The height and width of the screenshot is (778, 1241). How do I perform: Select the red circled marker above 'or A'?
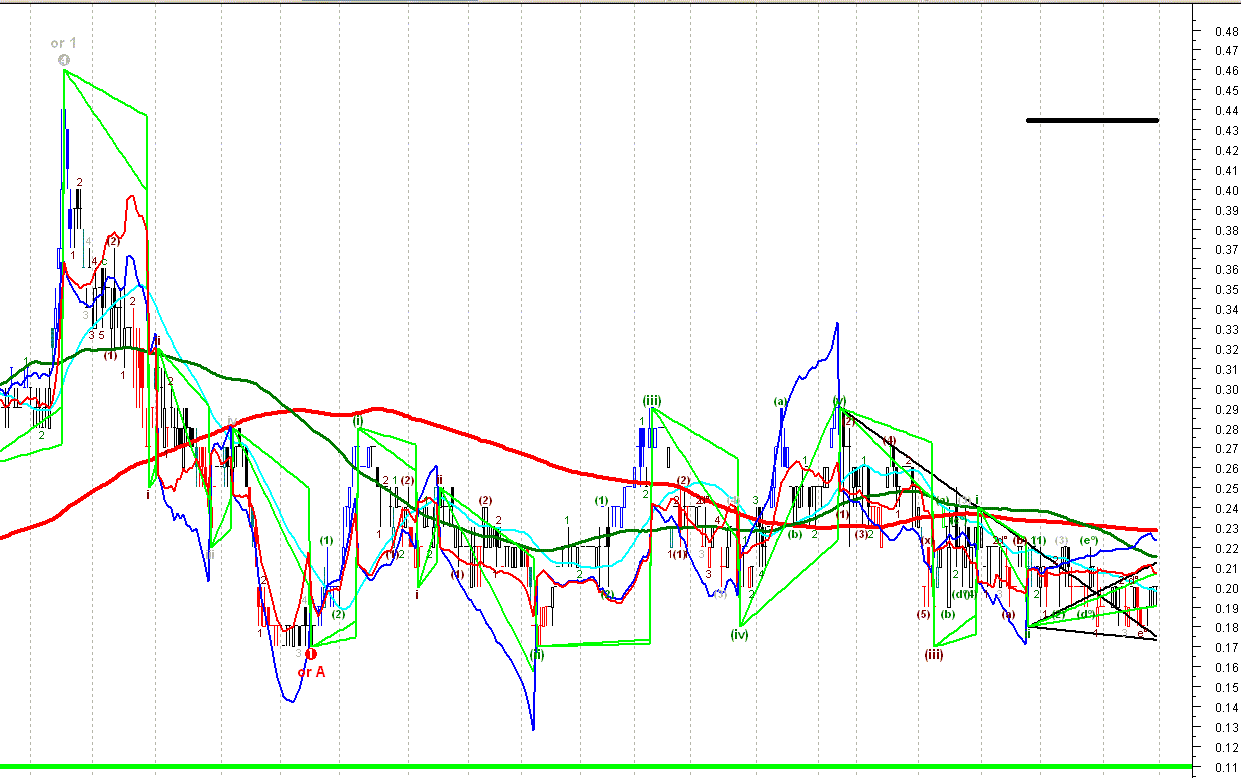pyautogui.click(x=311, y=654)
